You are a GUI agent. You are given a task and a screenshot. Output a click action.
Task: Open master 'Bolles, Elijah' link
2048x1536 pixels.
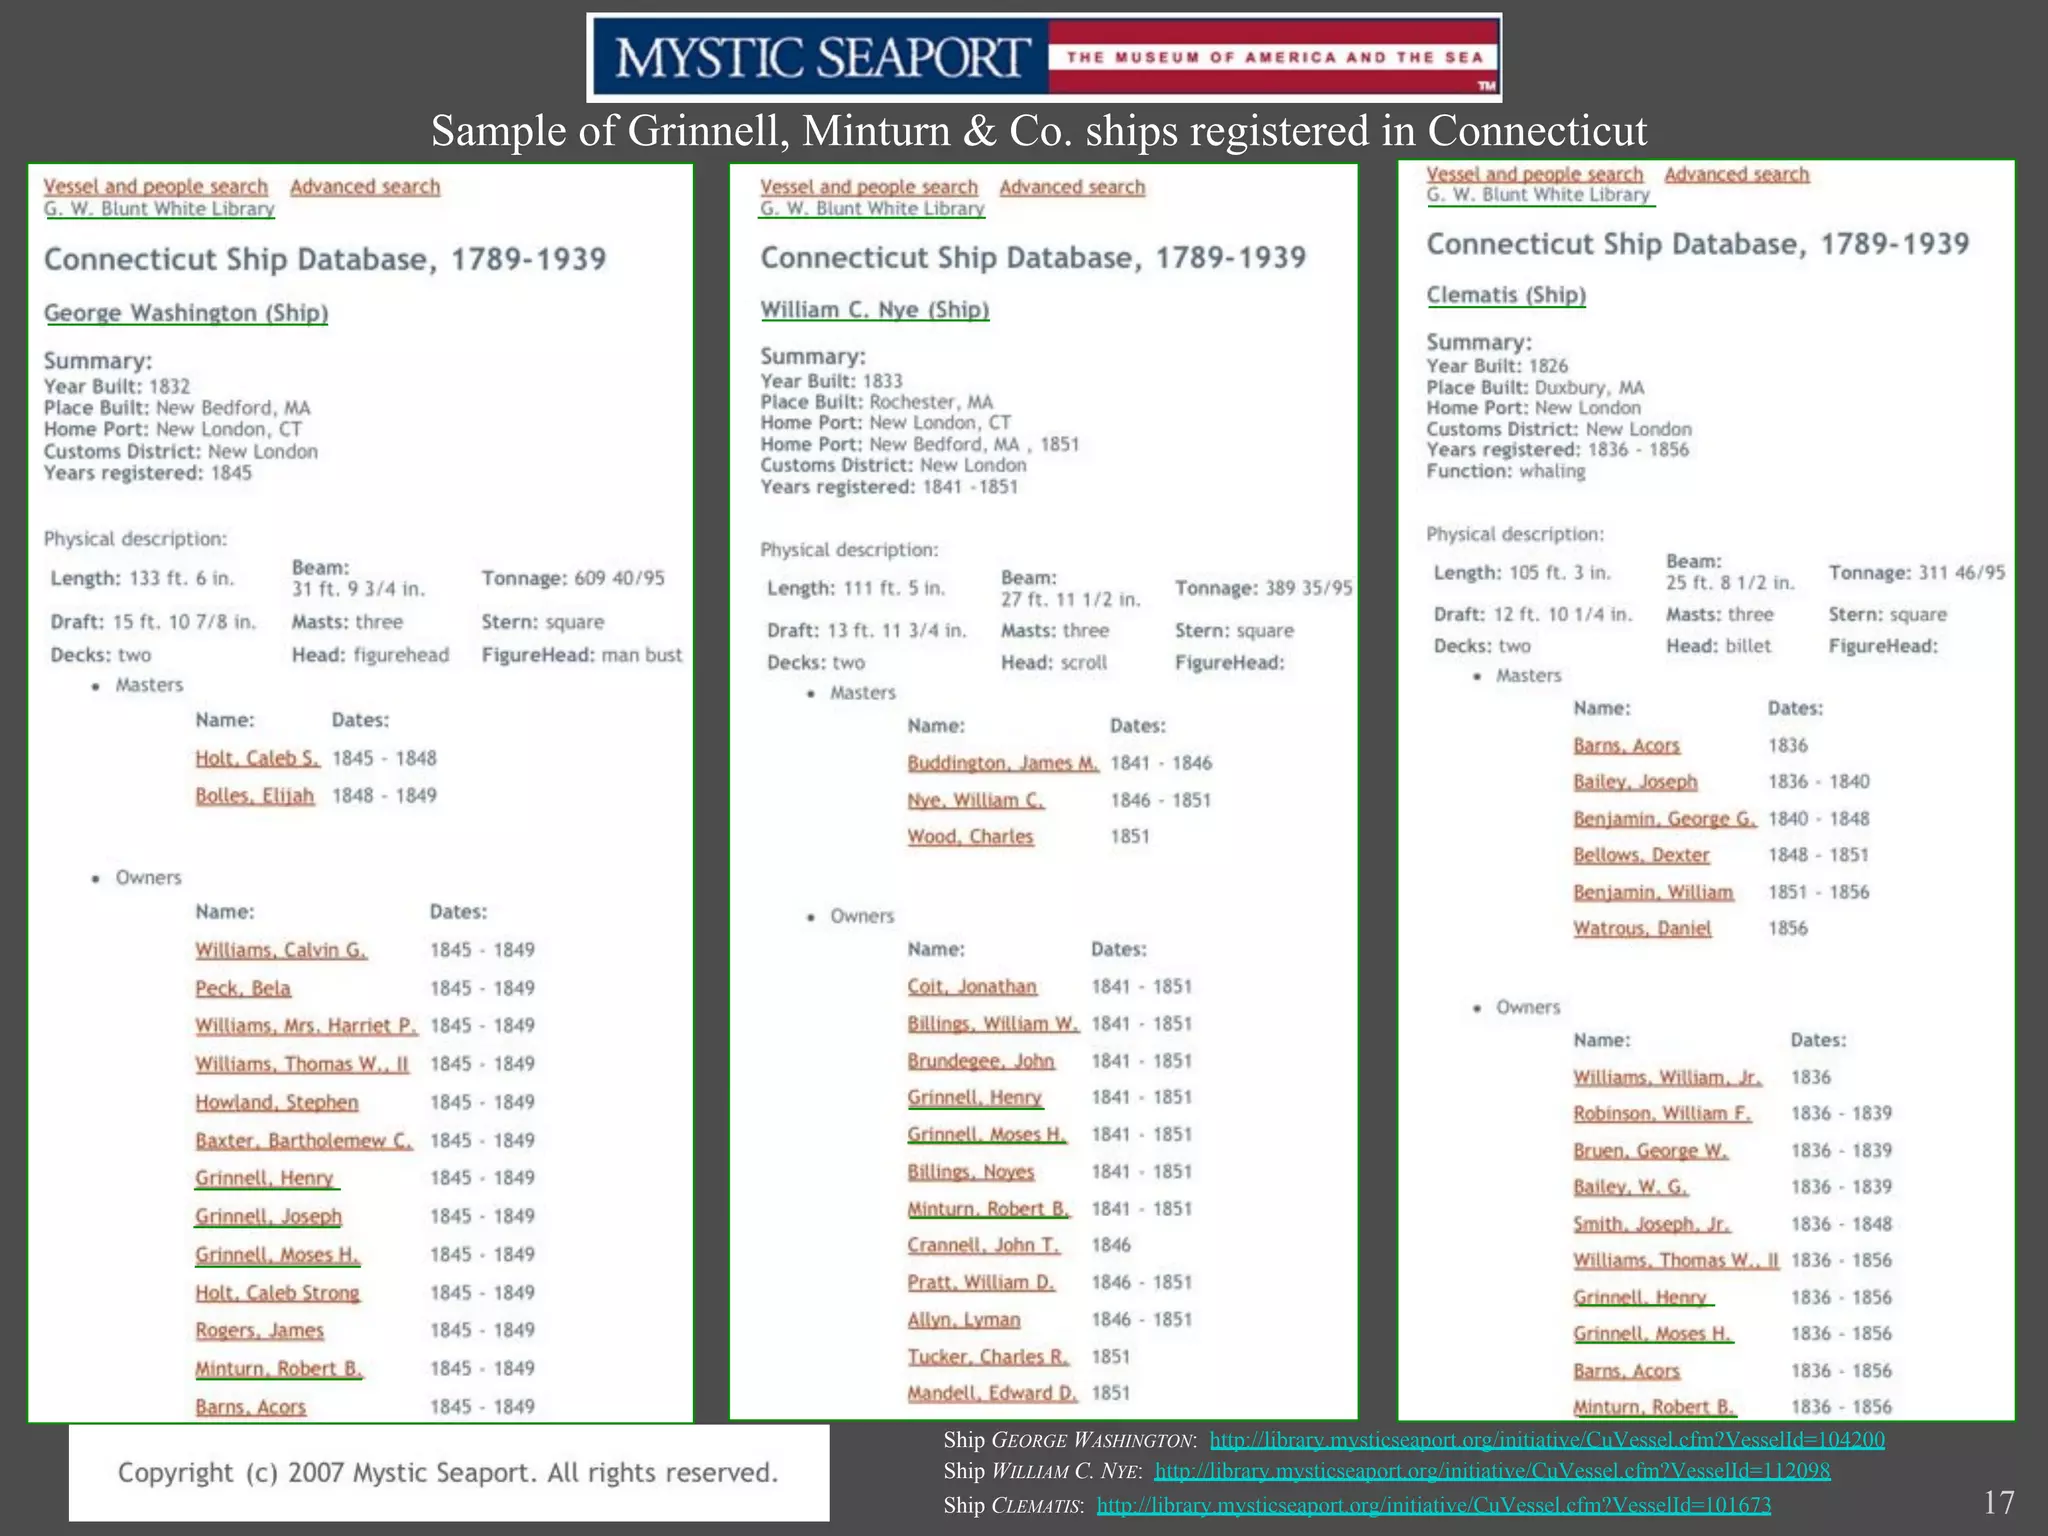[255, 796]
